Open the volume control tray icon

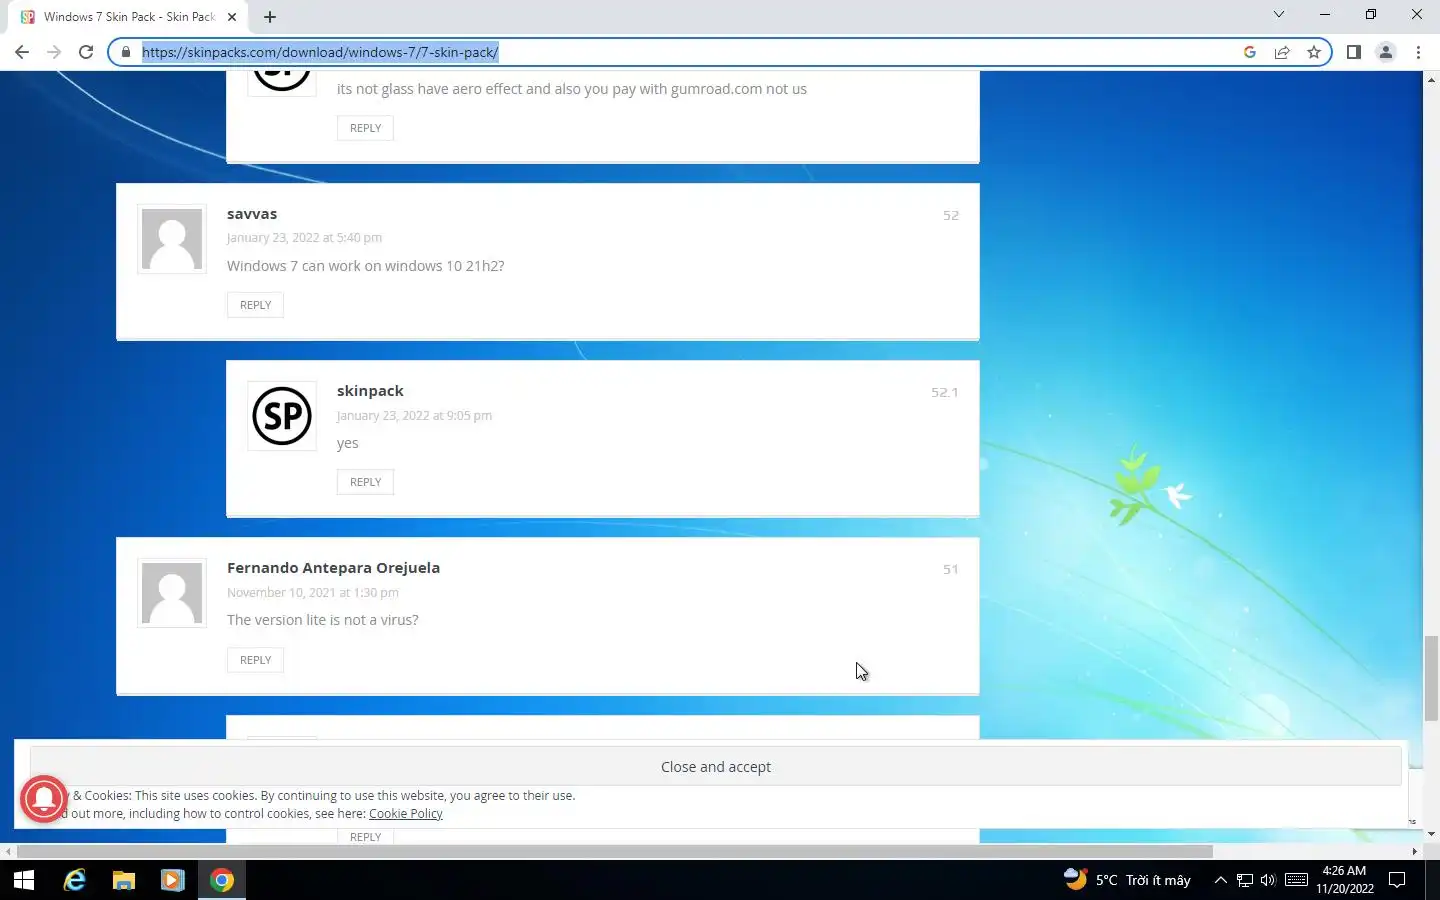click(x=1268, y=880)
